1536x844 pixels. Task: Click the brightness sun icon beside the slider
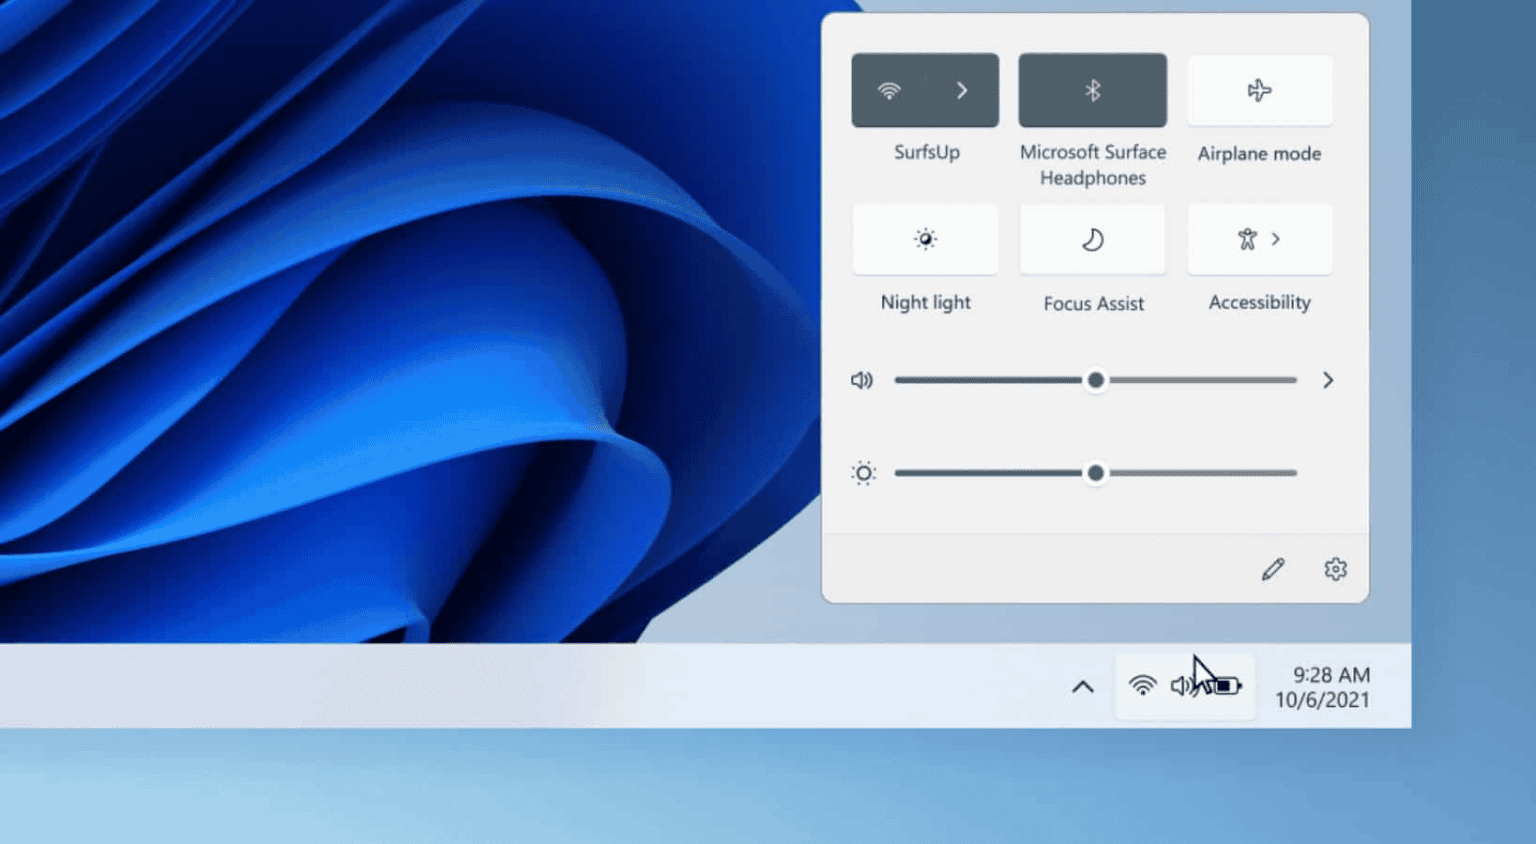click(x=862, y=472)
